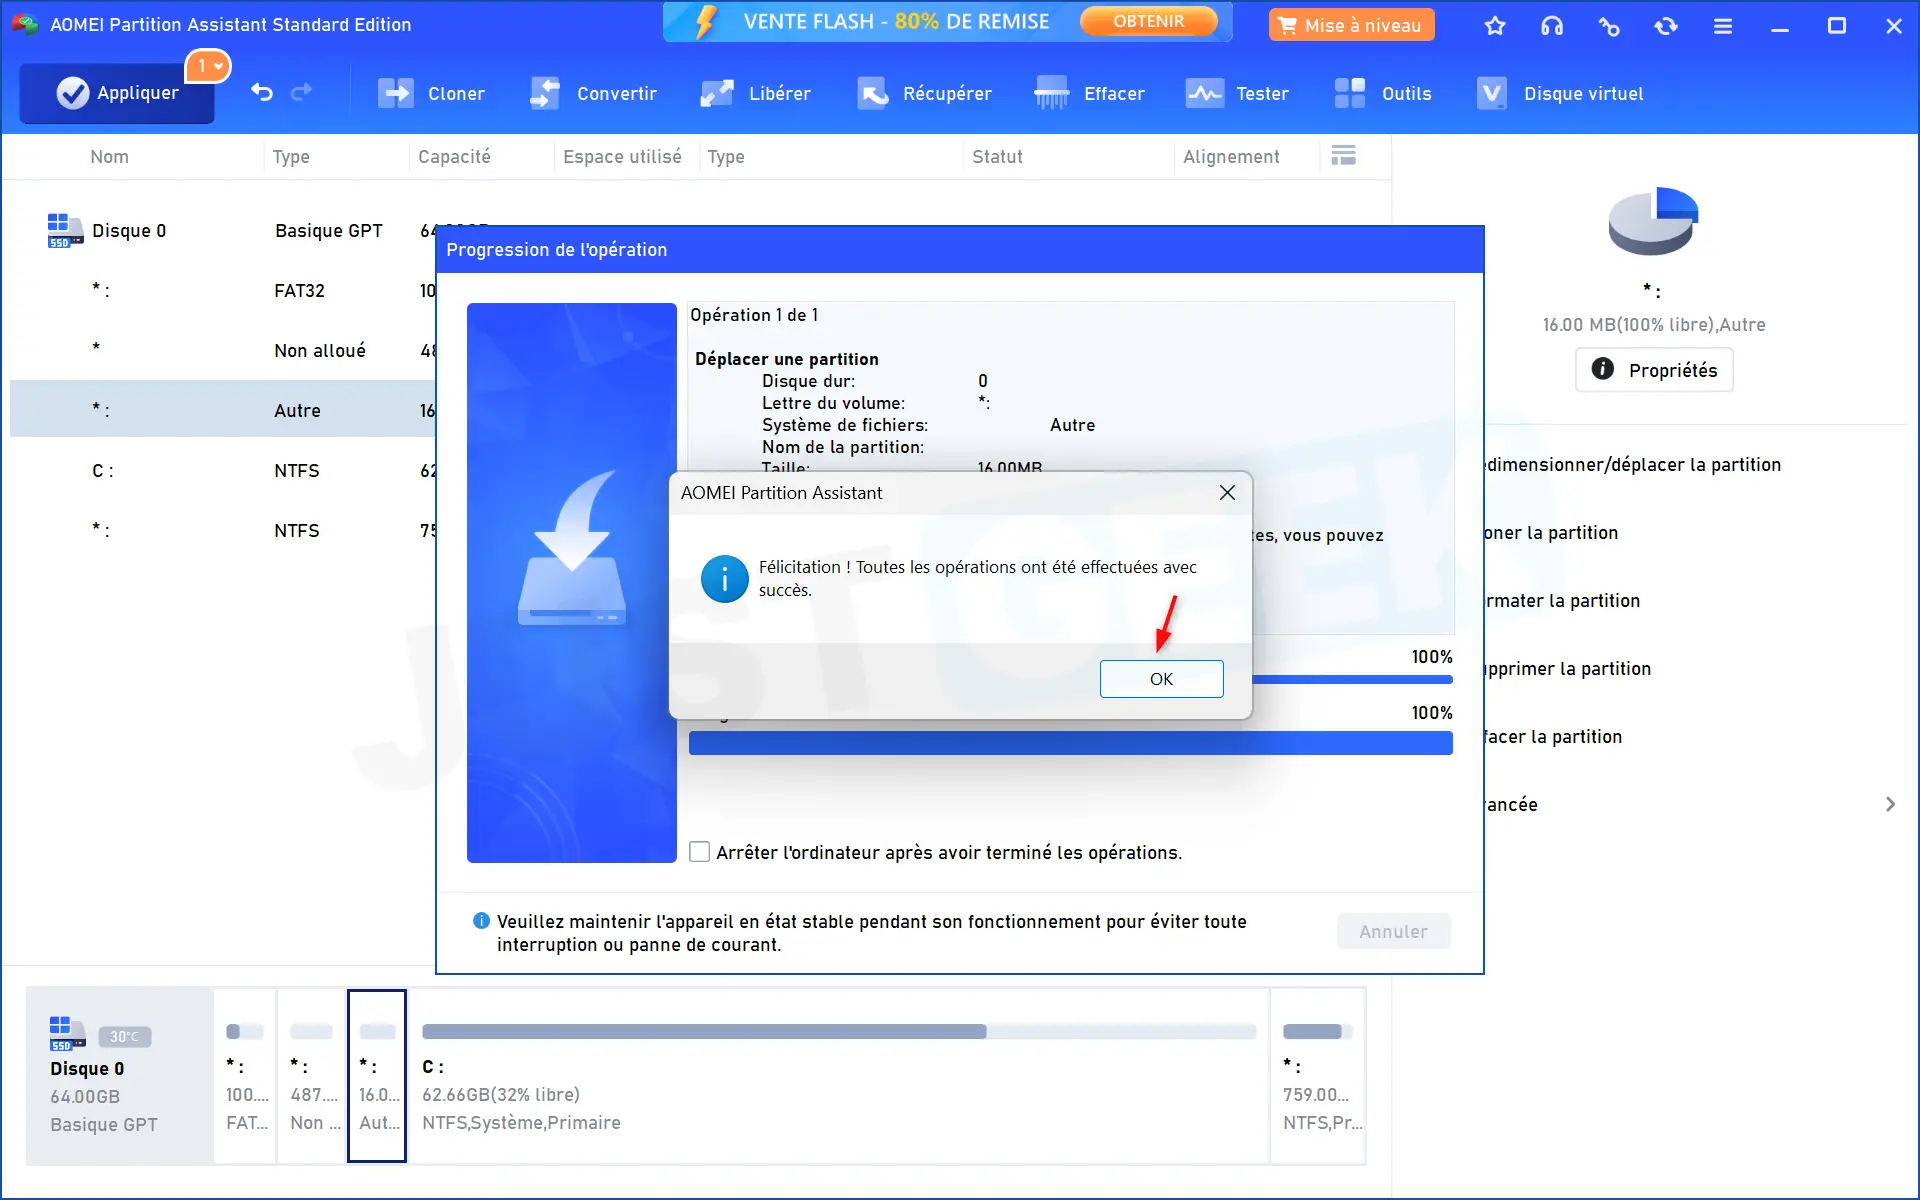The height and width of the screenshot is (1200, 1920).
Task: Click the Espace utilisé column header
Action: point(622,156)
